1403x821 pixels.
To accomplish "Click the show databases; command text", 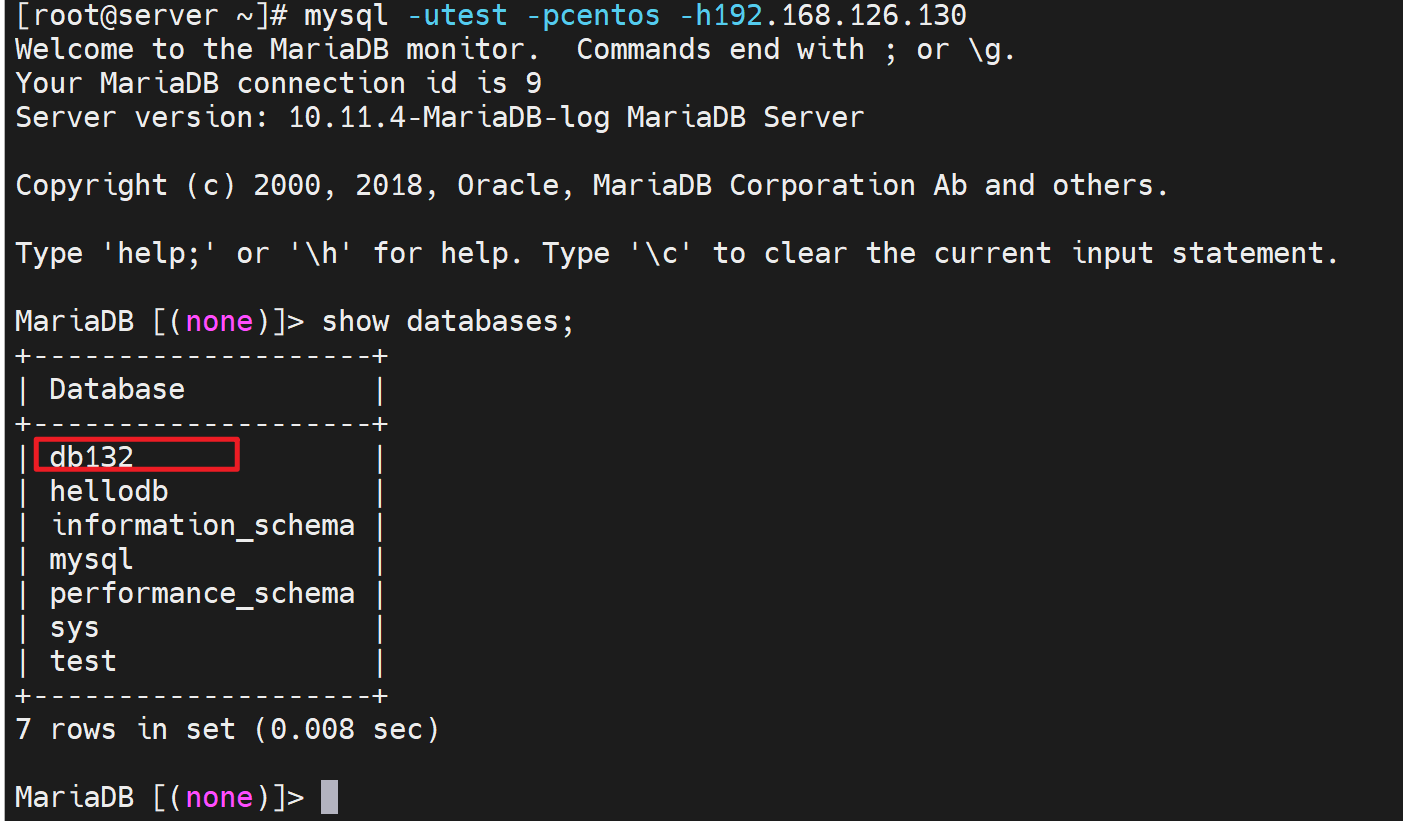I will pos(448,321).
